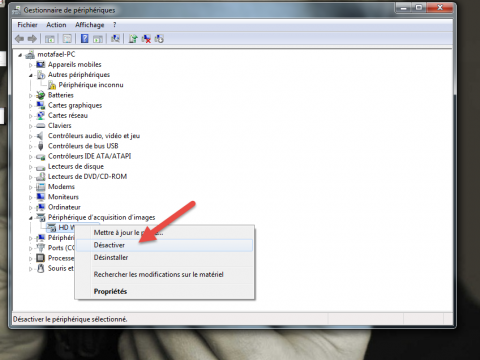Viewport: 480px width, 360px height.
Task: Click the scan for hardware changes icon
Action: pos(115,39)
